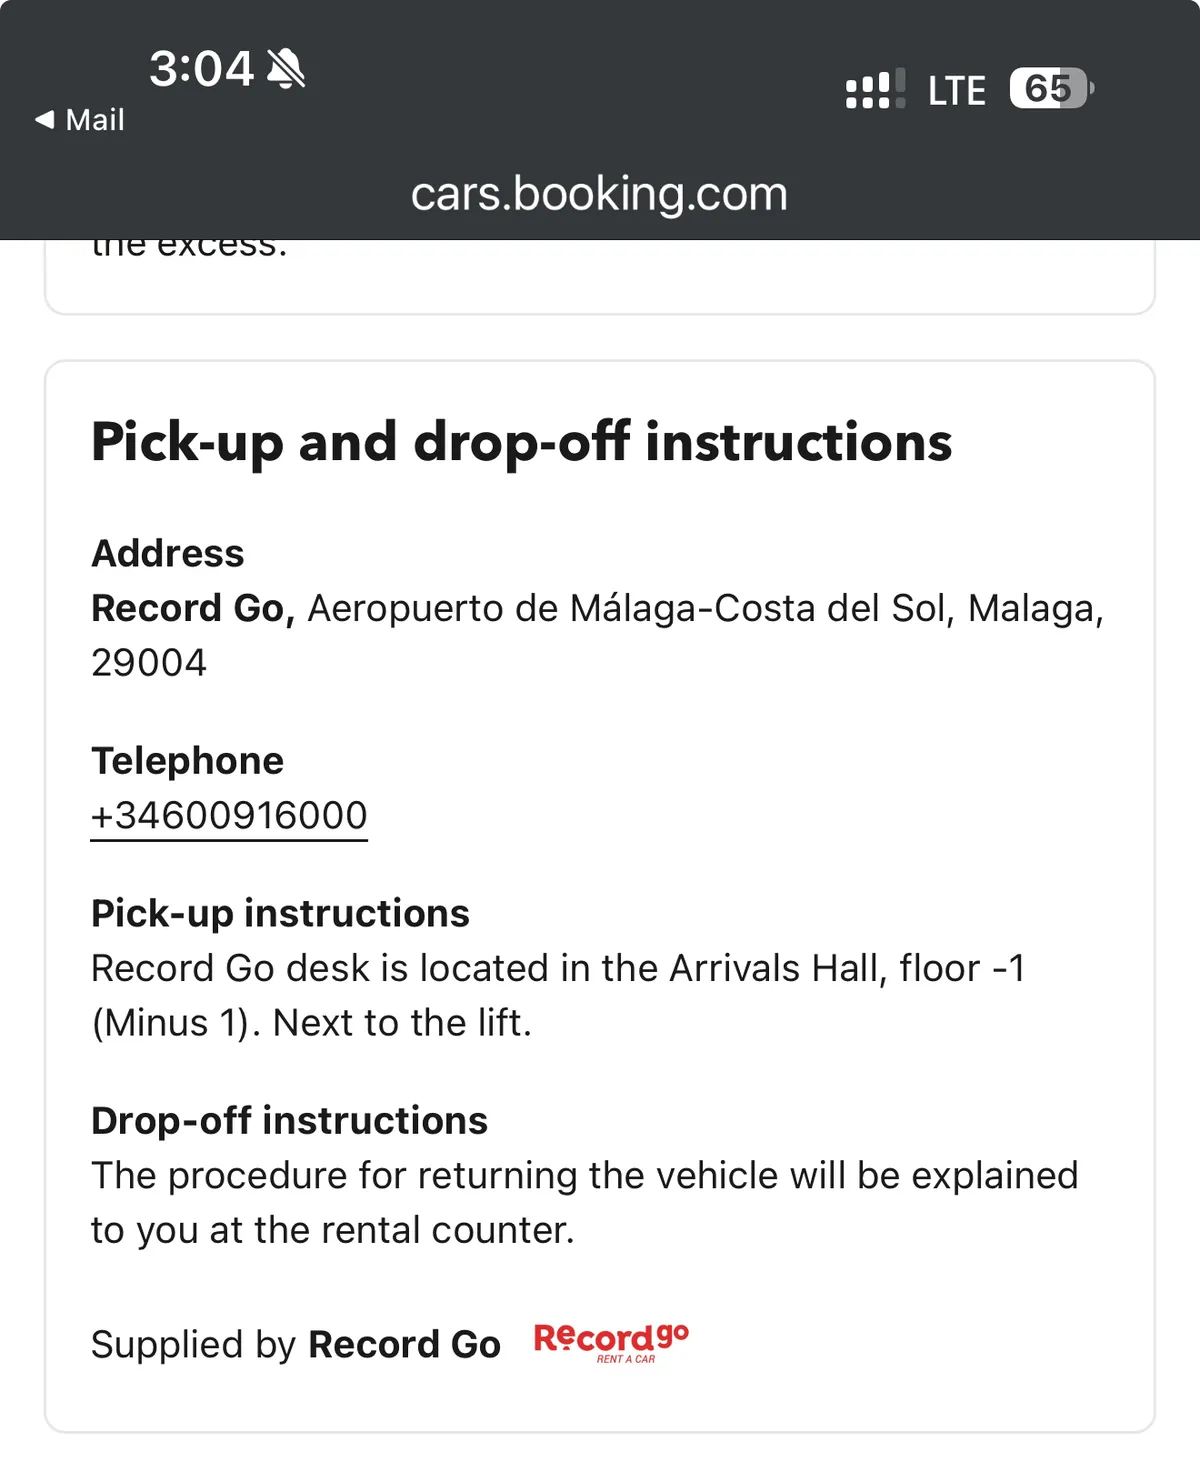
Task: Click the Drop-off instructions subheading
Action: click(289, 1121)
